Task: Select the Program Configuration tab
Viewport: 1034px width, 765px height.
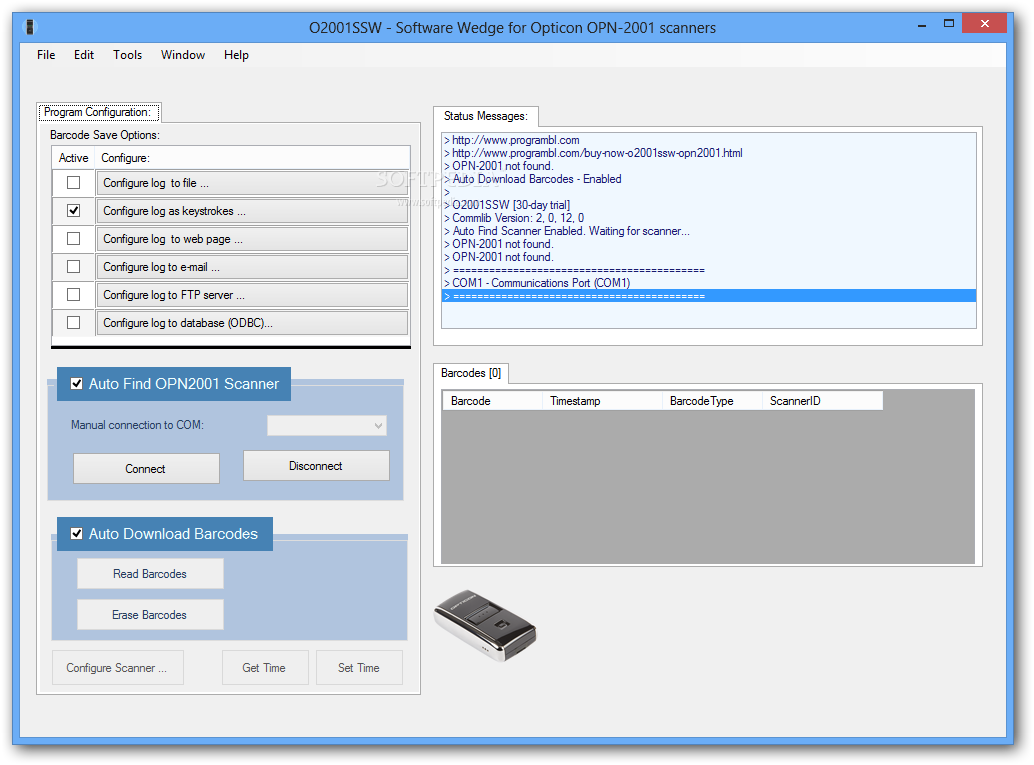Action: click(98, 112)
